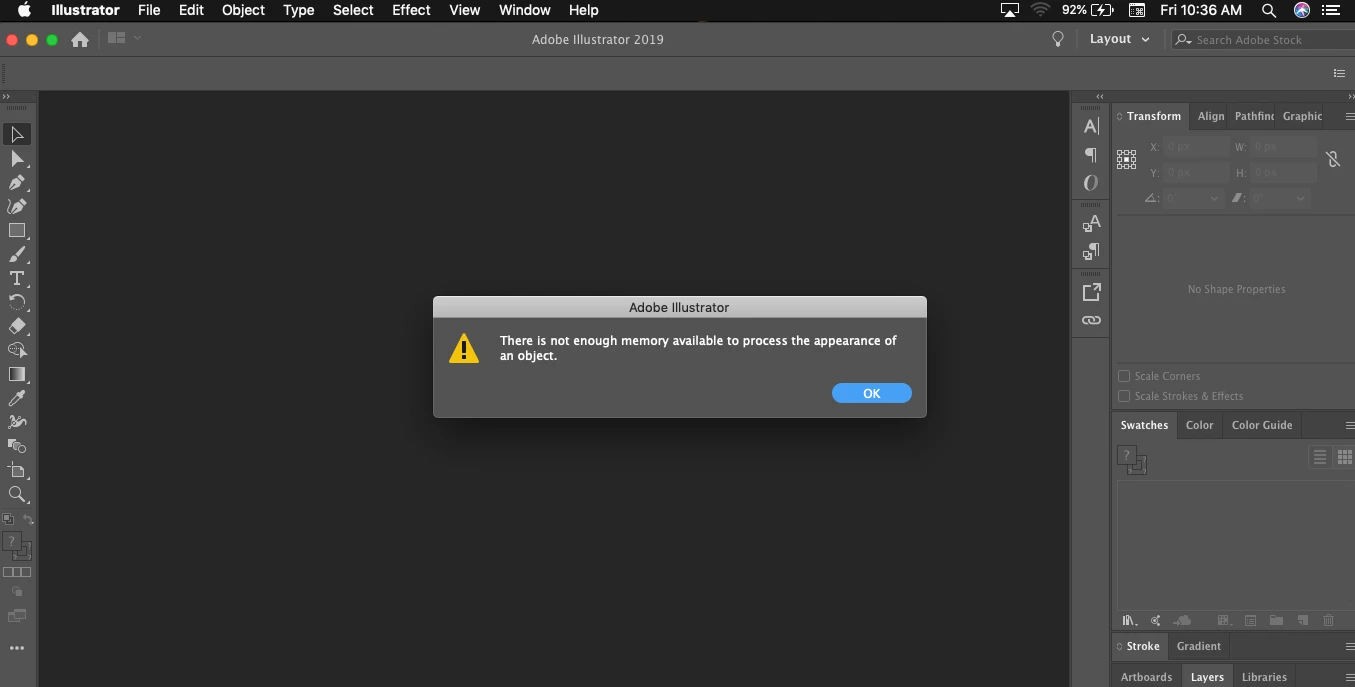Image resolution: width=1355 pixels, height=687 pixels.
Task: Select the Gradient tool in toolbar
Action: point(17,374)
